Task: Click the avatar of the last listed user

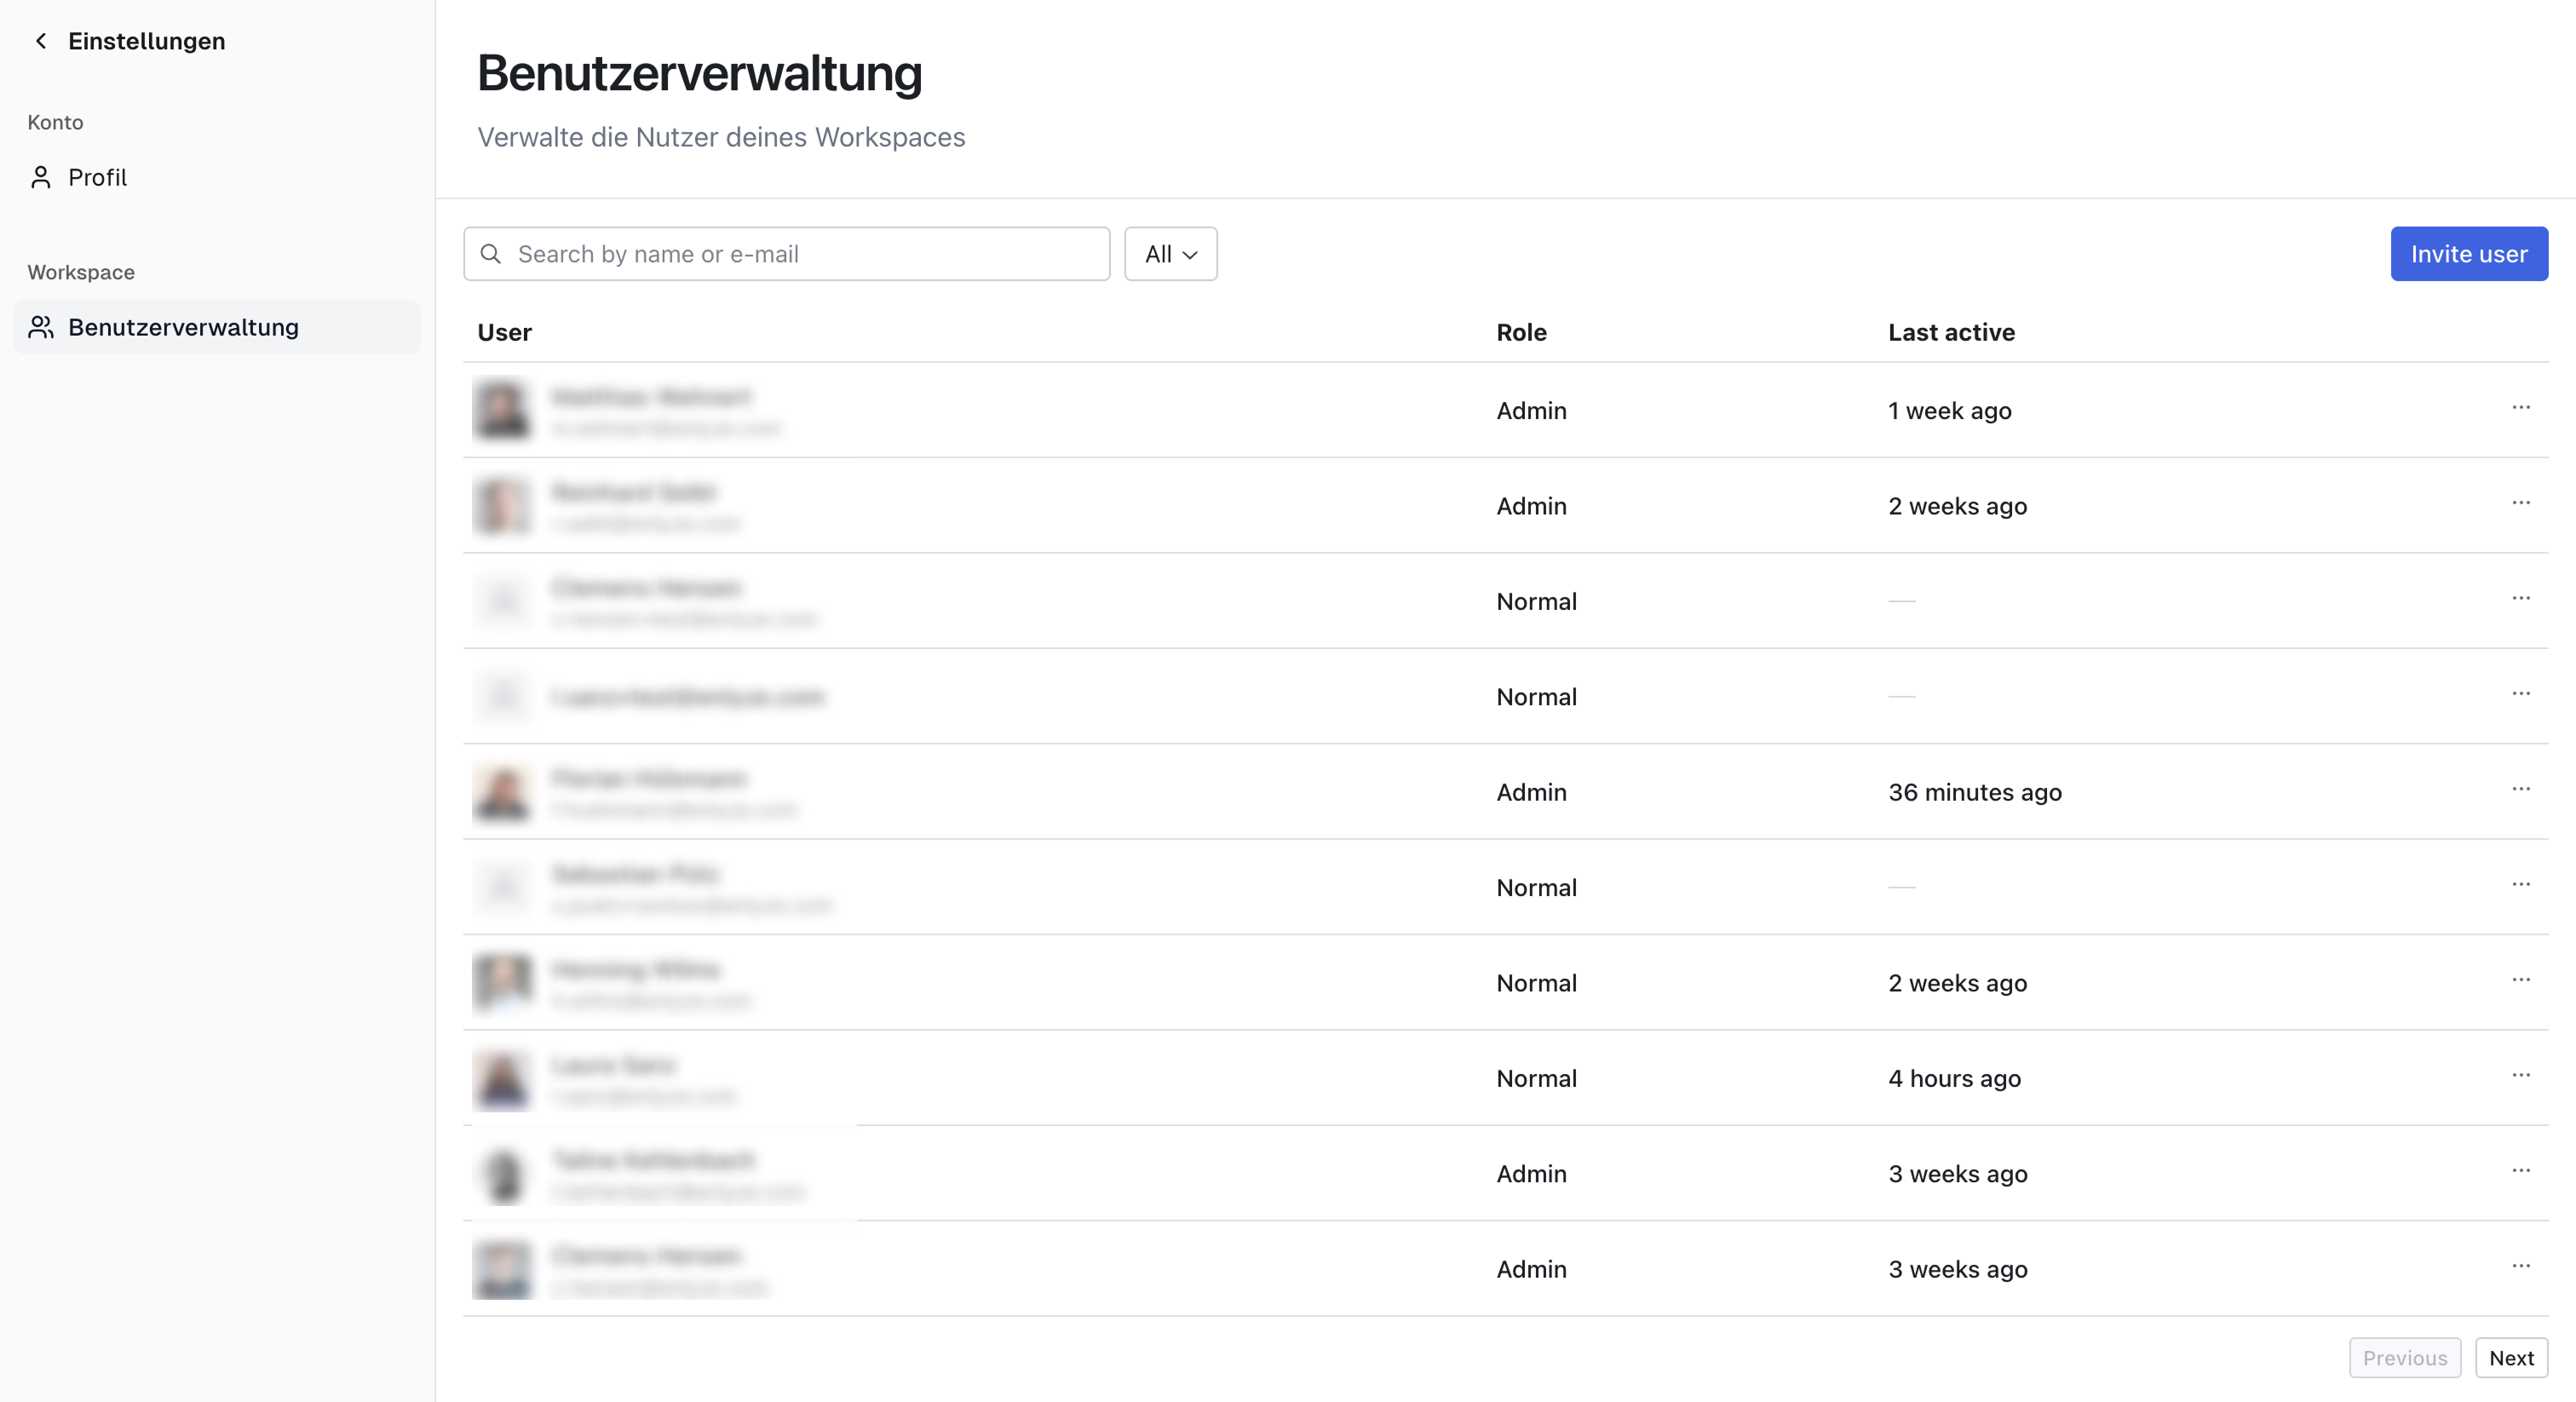Action: (503, 1269)
